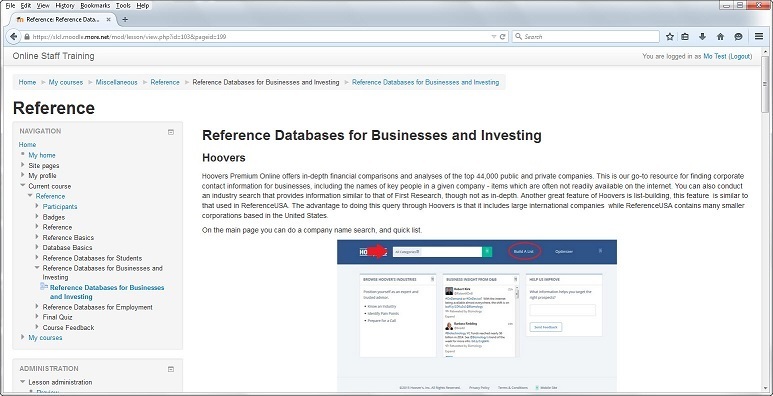773x396 pixels.
Task: Expand the Final Quiz node
Action: coord(37,317)
